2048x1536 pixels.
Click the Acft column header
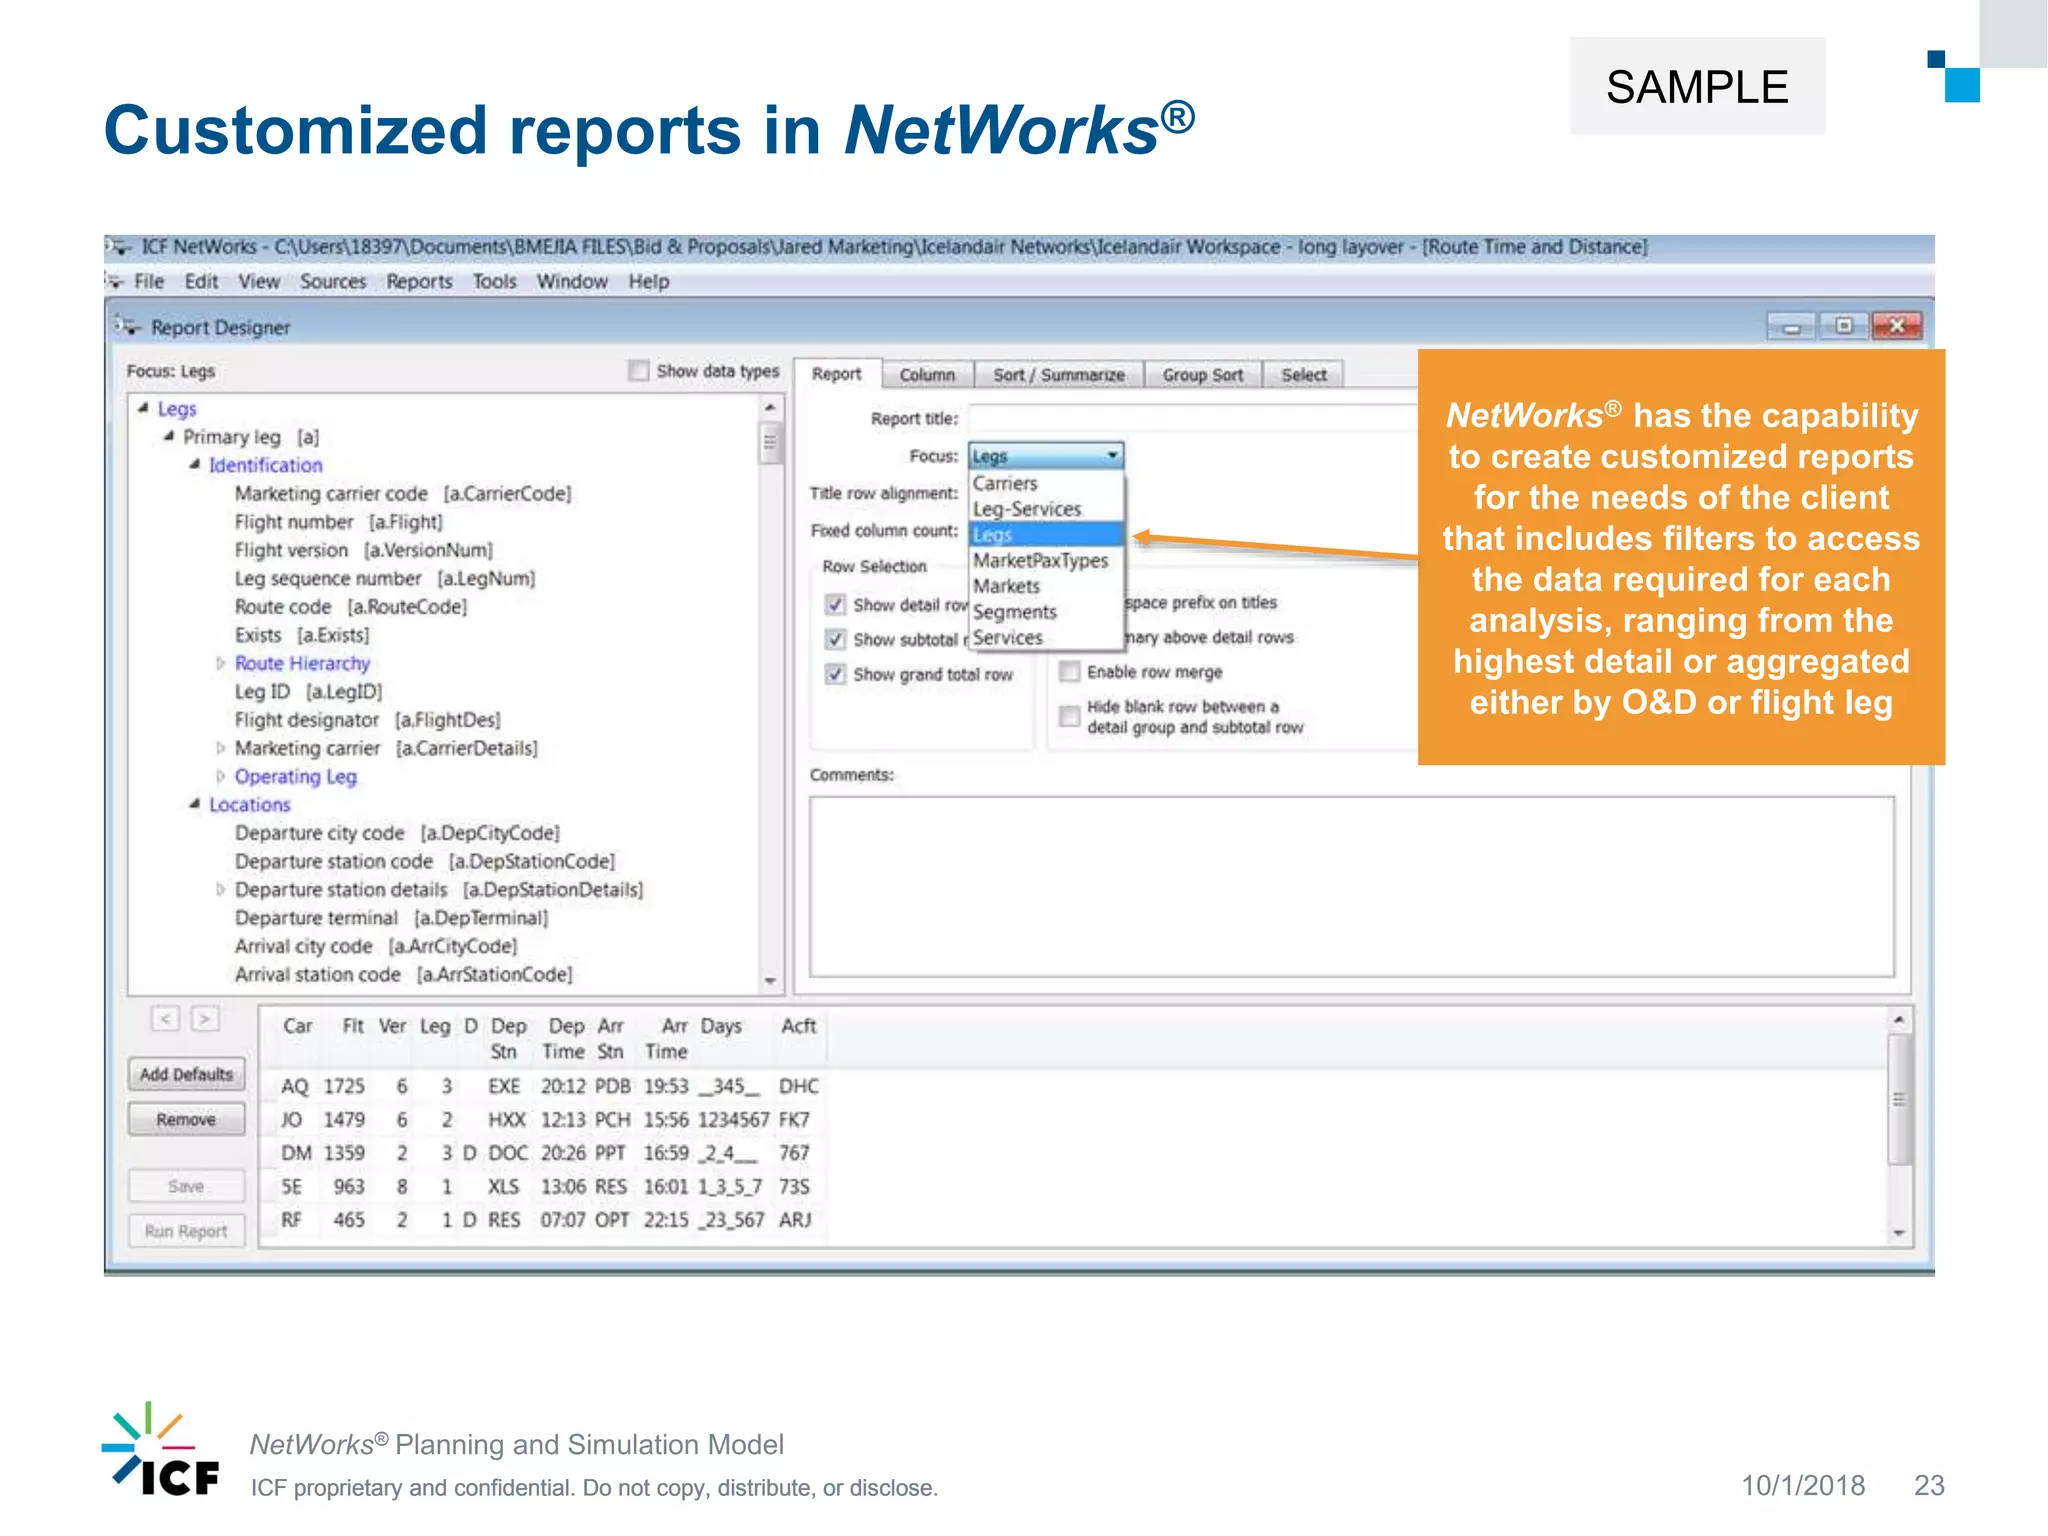coord(799,1026)
